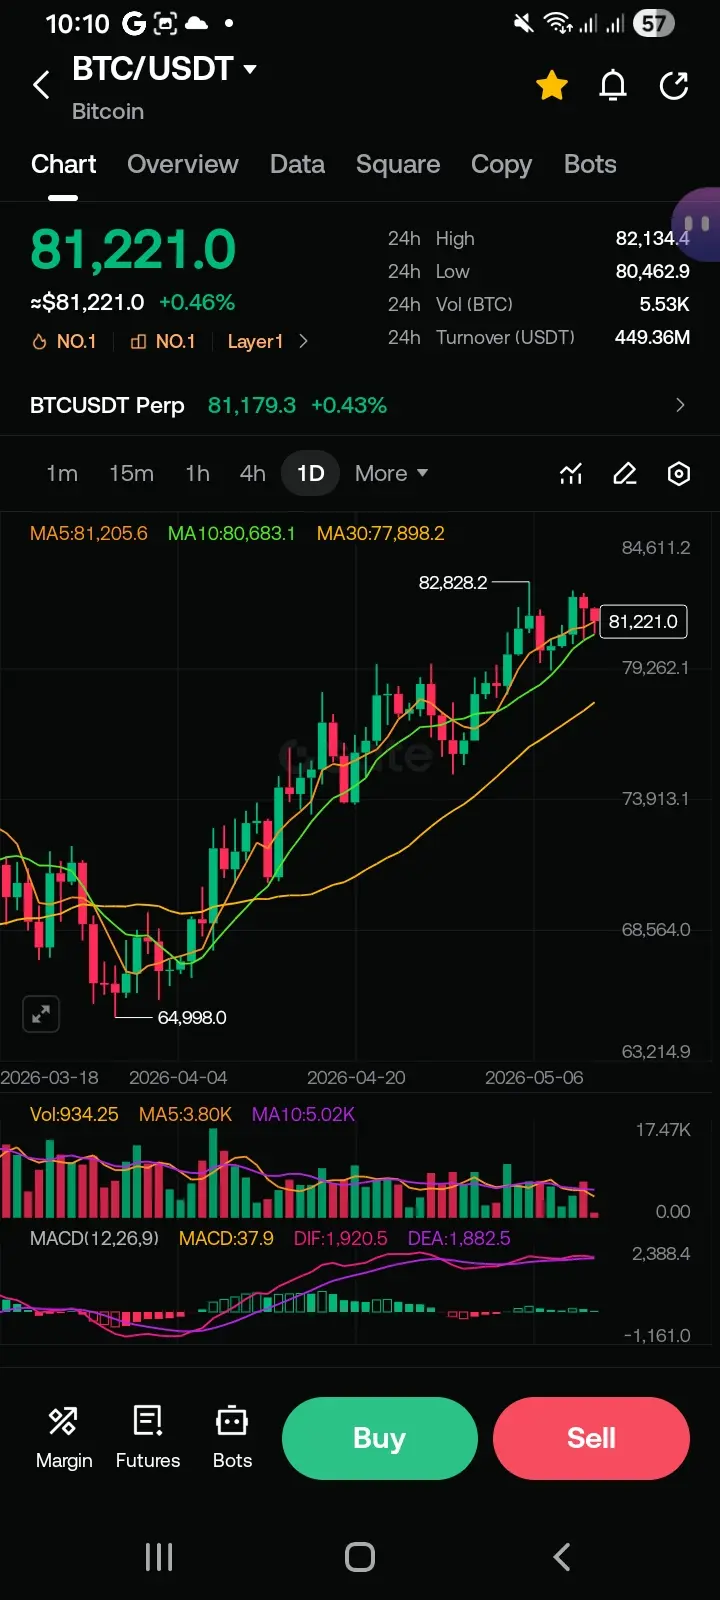Image resolution: width=720 pixels, height=1600 pixels.
Task: Tap the battery indicator in status bar
Action: 654,23
